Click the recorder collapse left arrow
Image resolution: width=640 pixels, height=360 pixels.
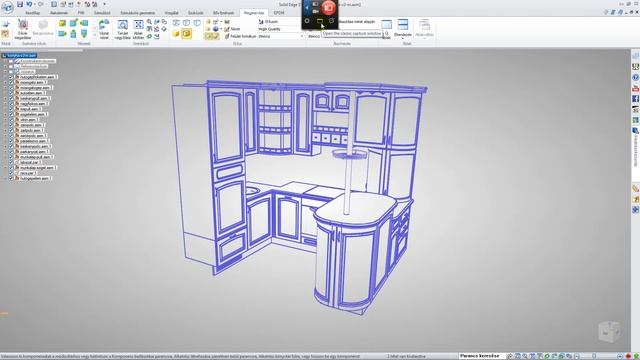(x=307, y=7)
